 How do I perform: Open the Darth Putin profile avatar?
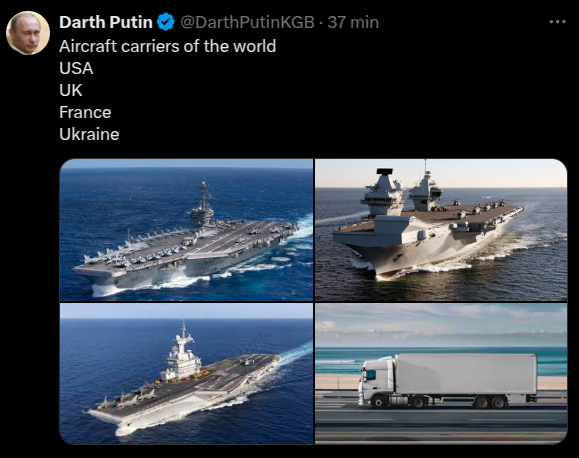(x=28, y=33)
